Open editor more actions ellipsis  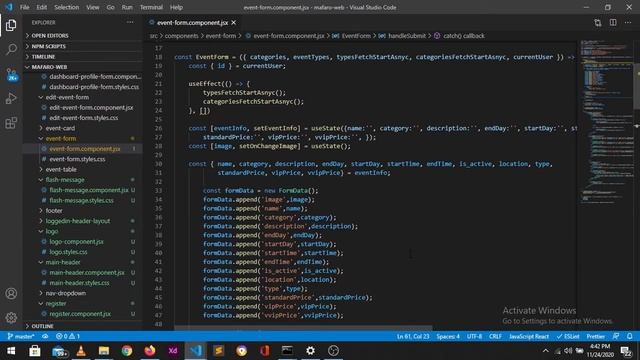click(628, 23)
